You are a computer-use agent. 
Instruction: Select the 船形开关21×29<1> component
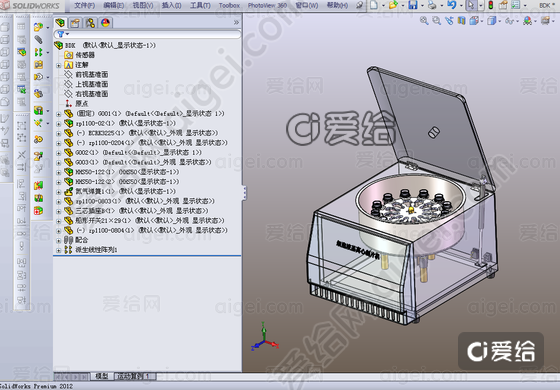click(150, 220)
